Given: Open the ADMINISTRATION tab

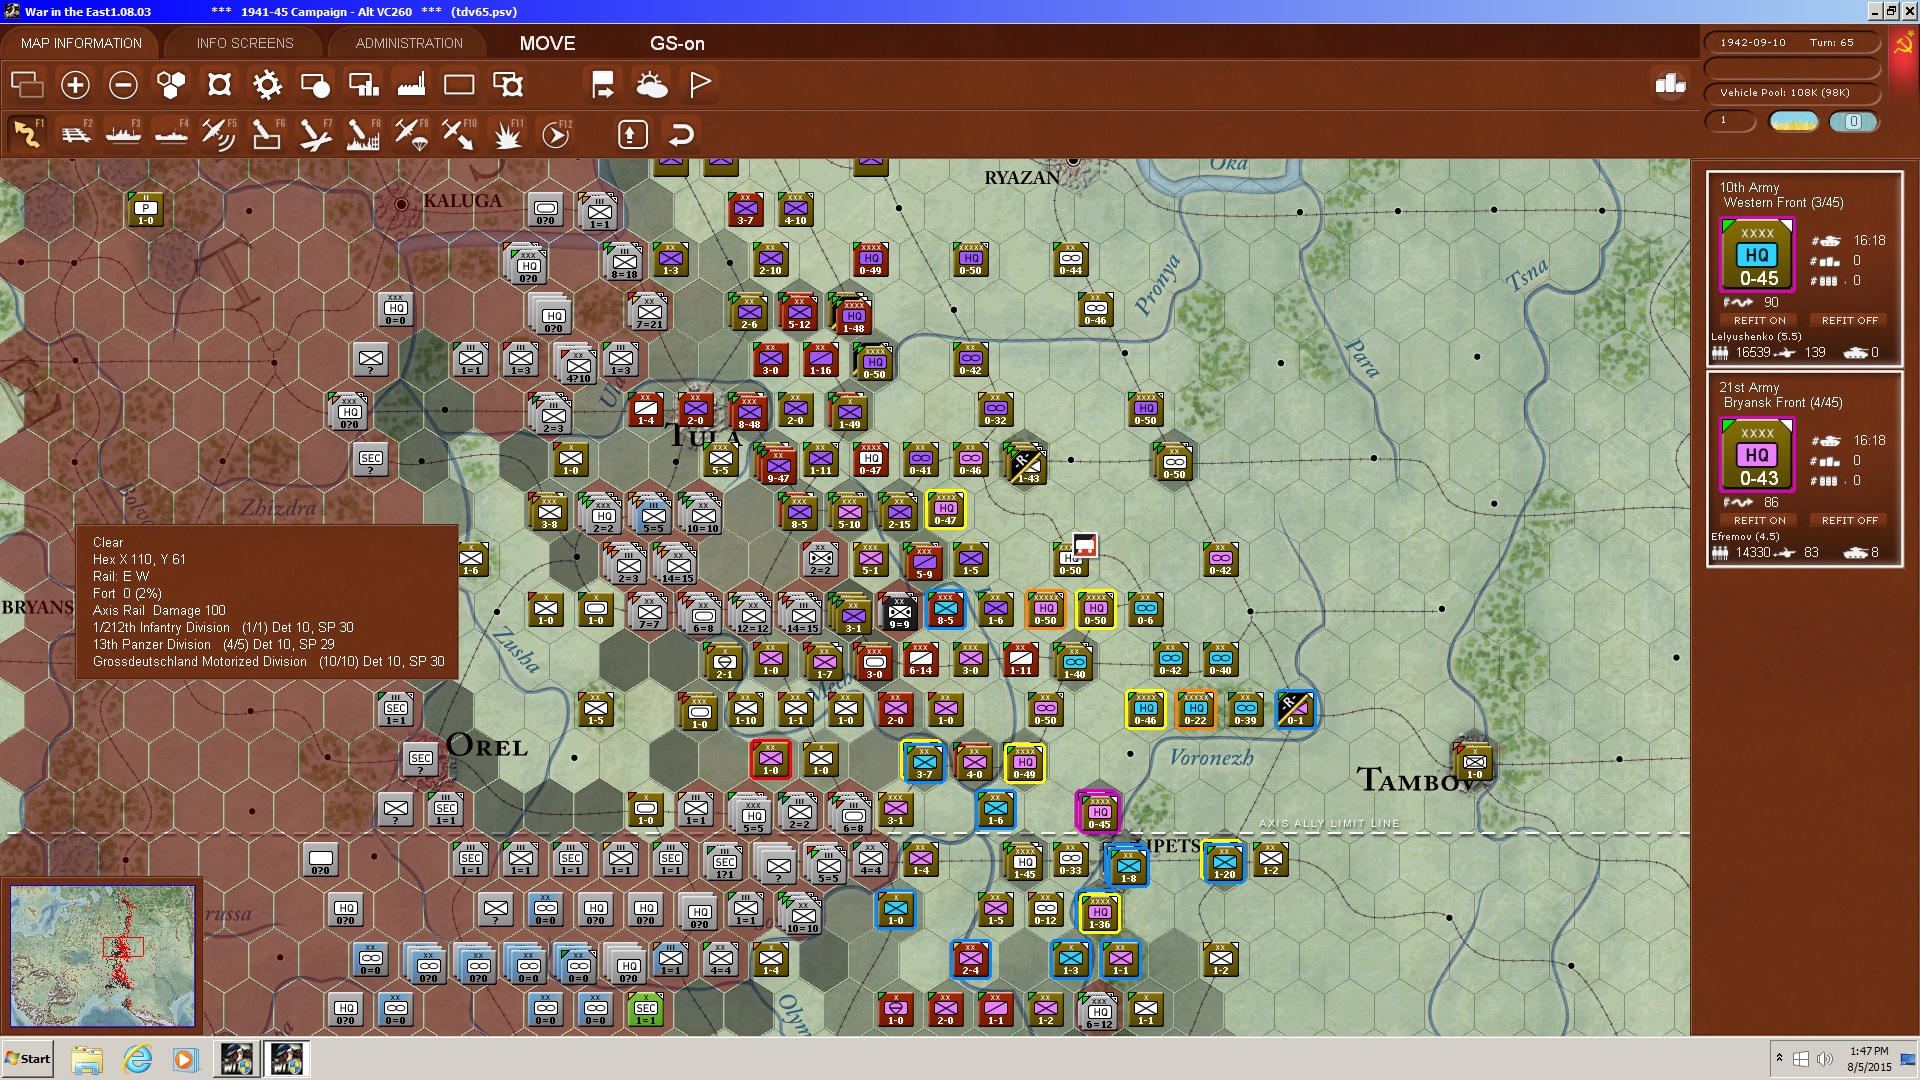Looking at the screenshot, I should click(409, 43).
